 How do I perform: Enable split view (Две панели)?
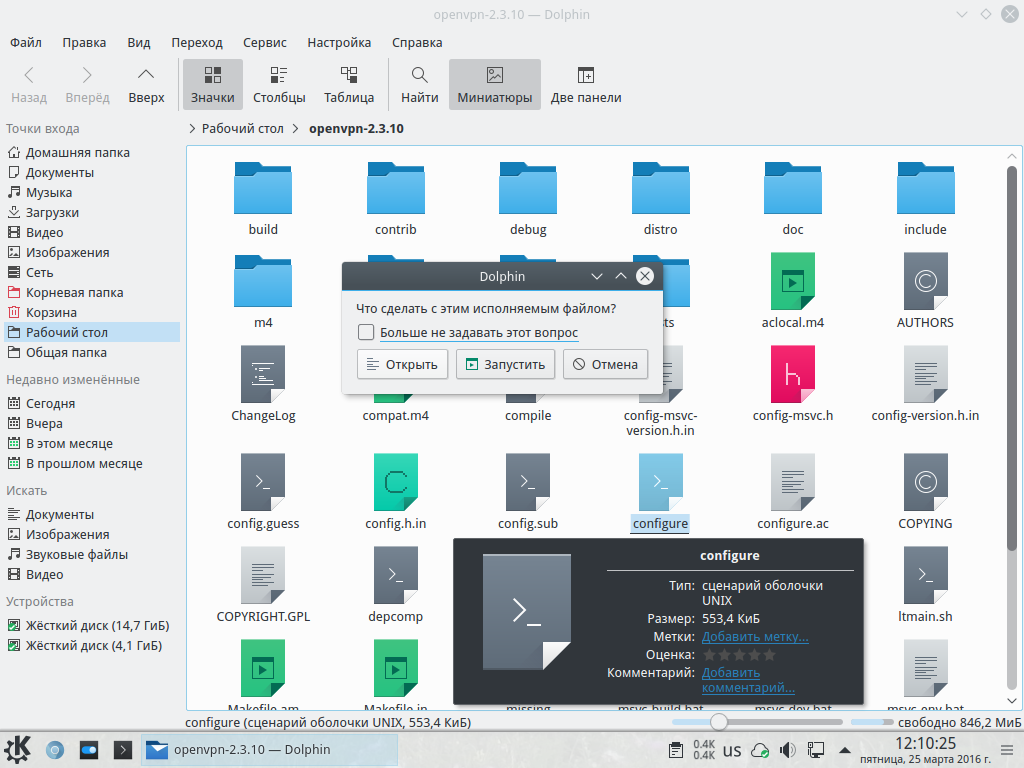586,85
